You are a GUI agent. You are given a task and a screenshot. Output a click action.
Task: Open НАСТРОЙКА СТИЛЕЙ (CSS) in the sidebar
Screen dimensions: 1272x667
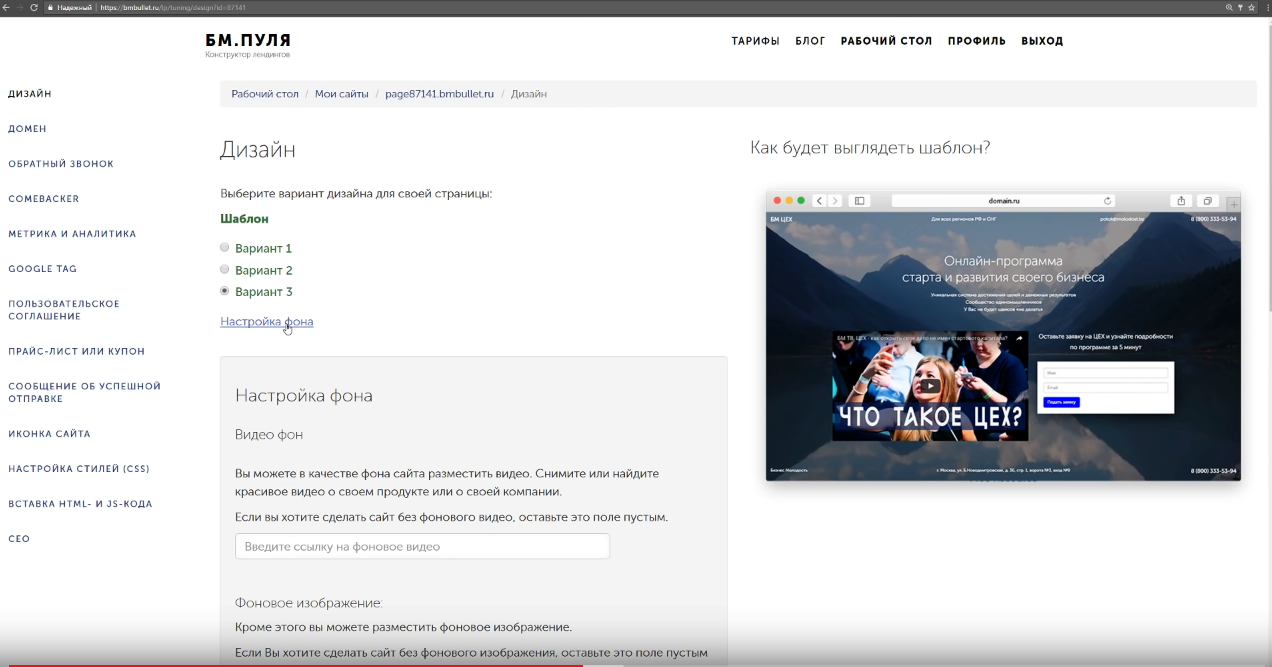(79, 469)
